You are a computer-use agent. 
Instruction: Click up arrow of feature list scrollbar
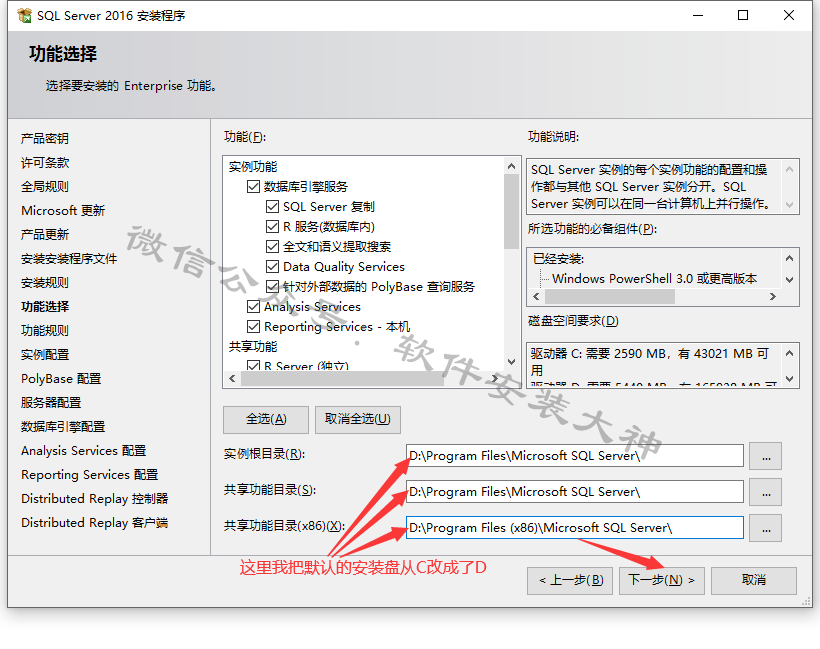pyautogui.click(x=511, y=166)
